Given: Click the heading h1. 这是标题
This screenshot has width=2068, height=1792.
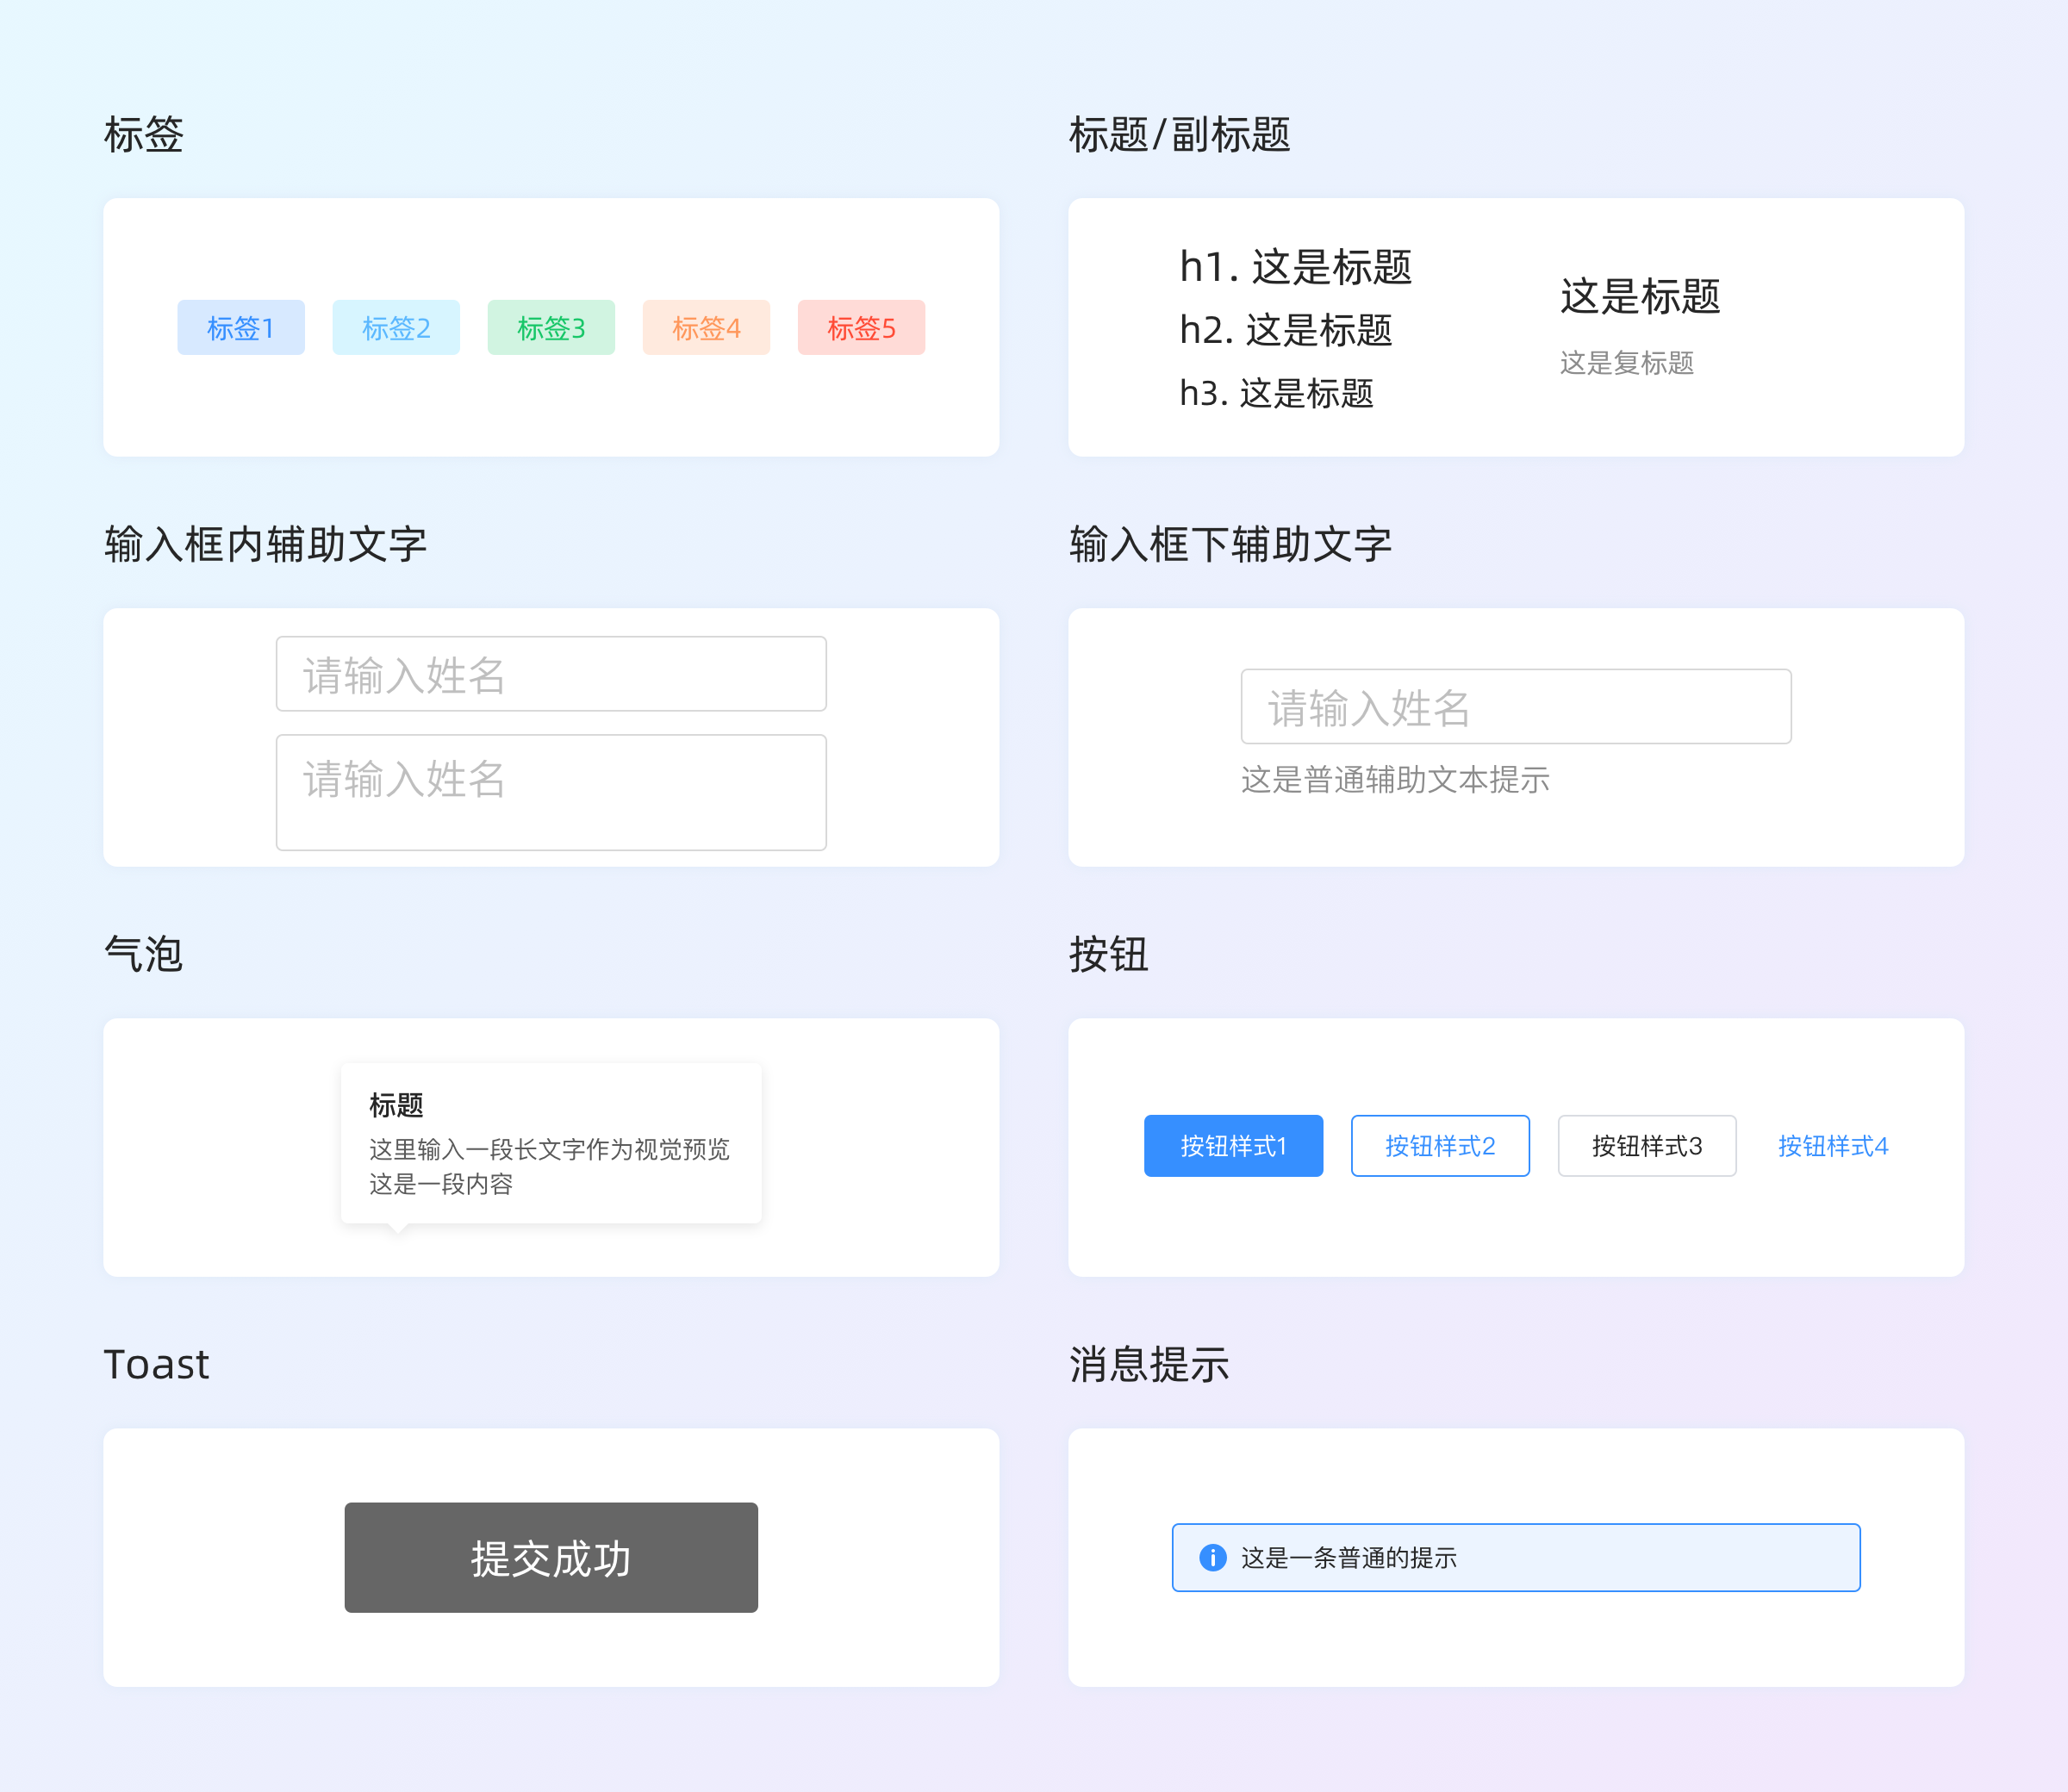Looking at the screenshot, I should click(1295, 267).
